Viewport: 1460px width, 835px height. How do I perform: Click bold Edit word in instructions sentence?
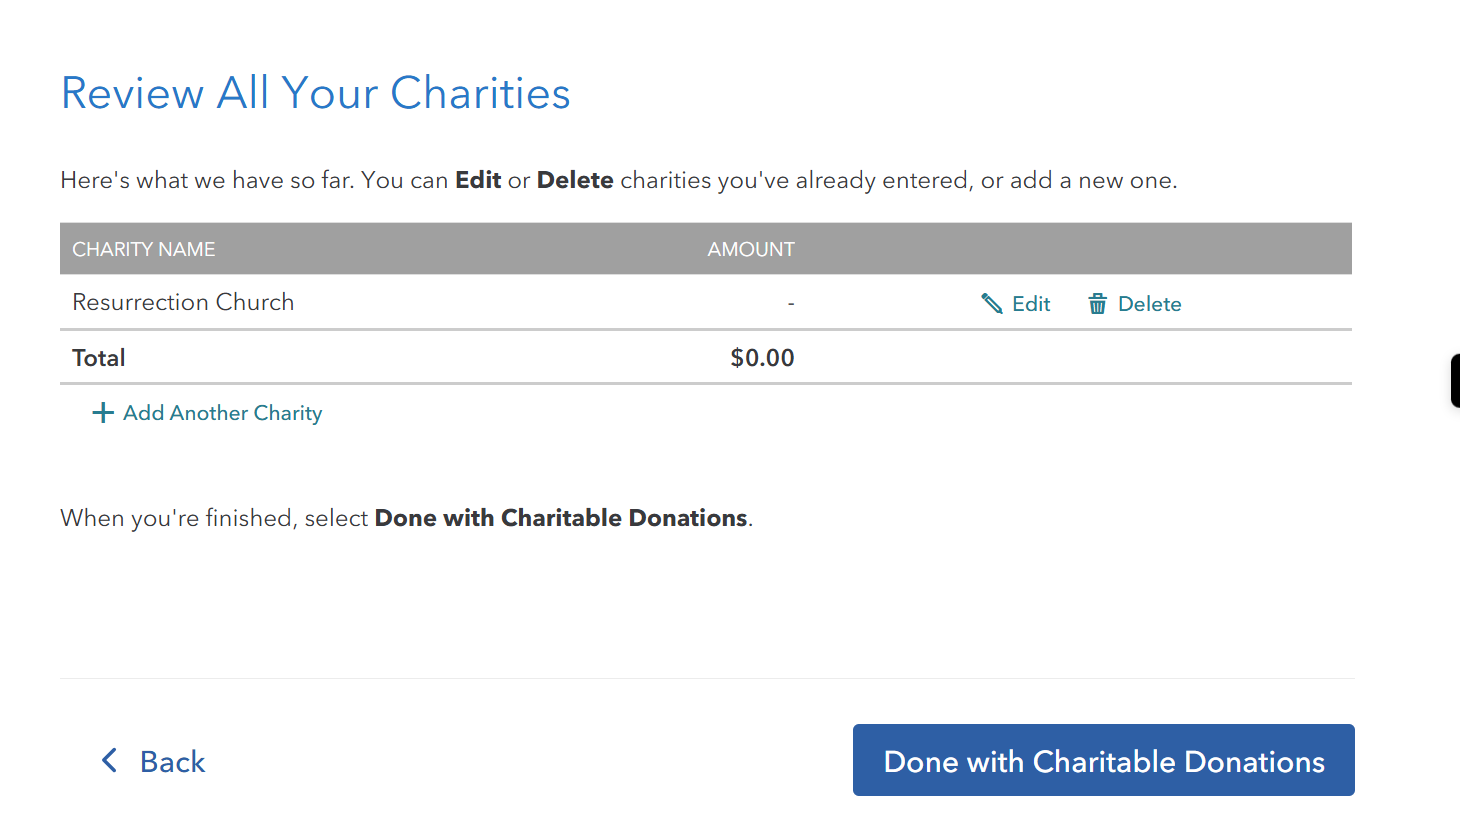point(478,180)
